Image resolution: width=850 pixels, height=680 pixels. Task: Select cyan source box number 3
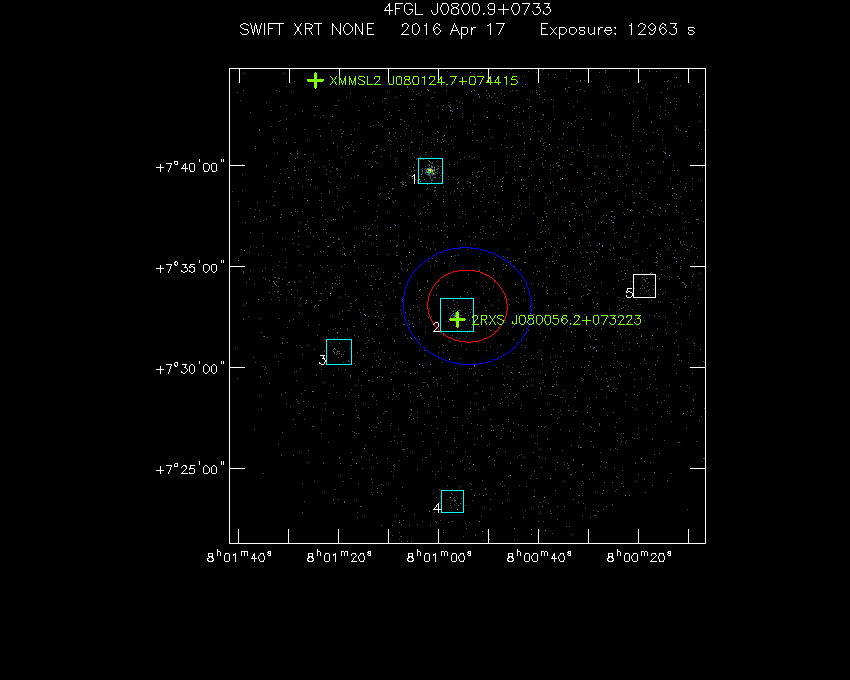coord(339,352)
